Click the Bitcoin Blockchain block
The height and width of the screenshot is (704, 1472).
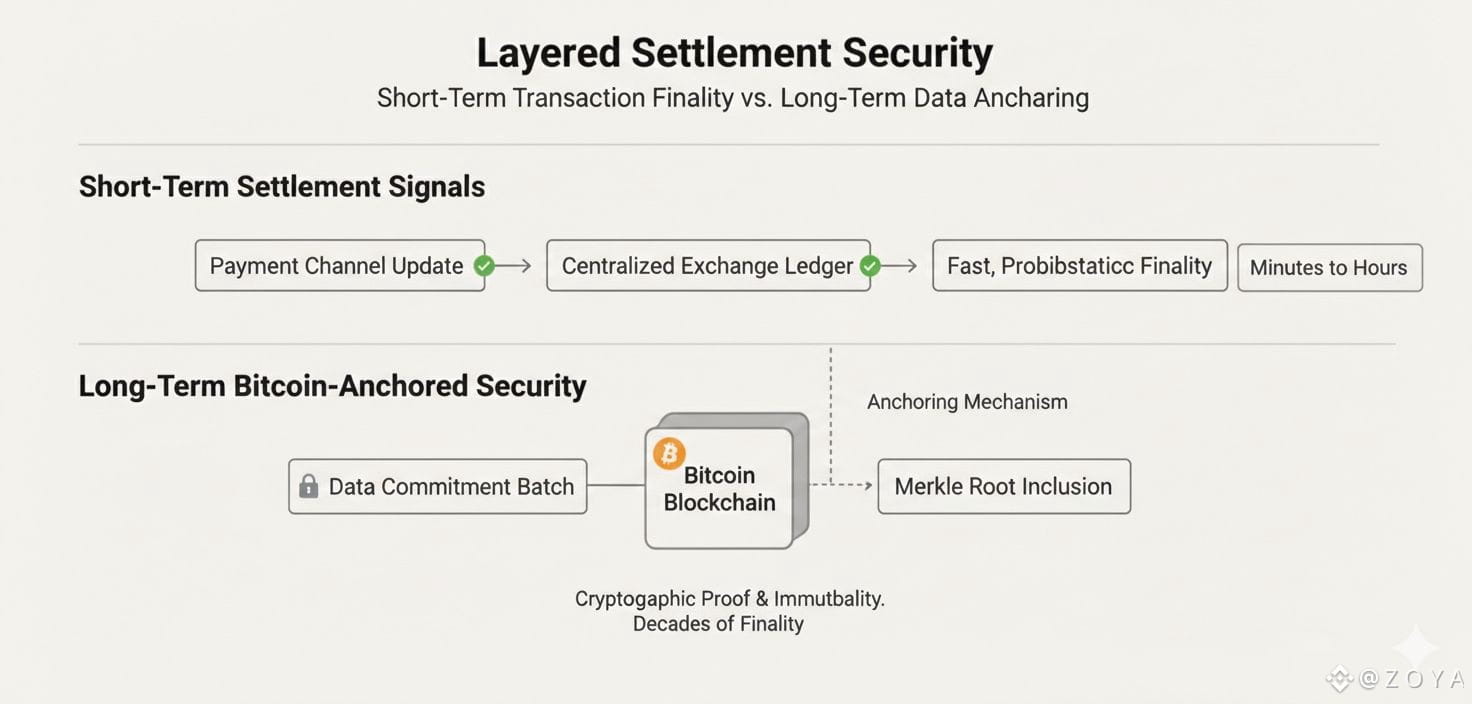(x=720, y=490)
